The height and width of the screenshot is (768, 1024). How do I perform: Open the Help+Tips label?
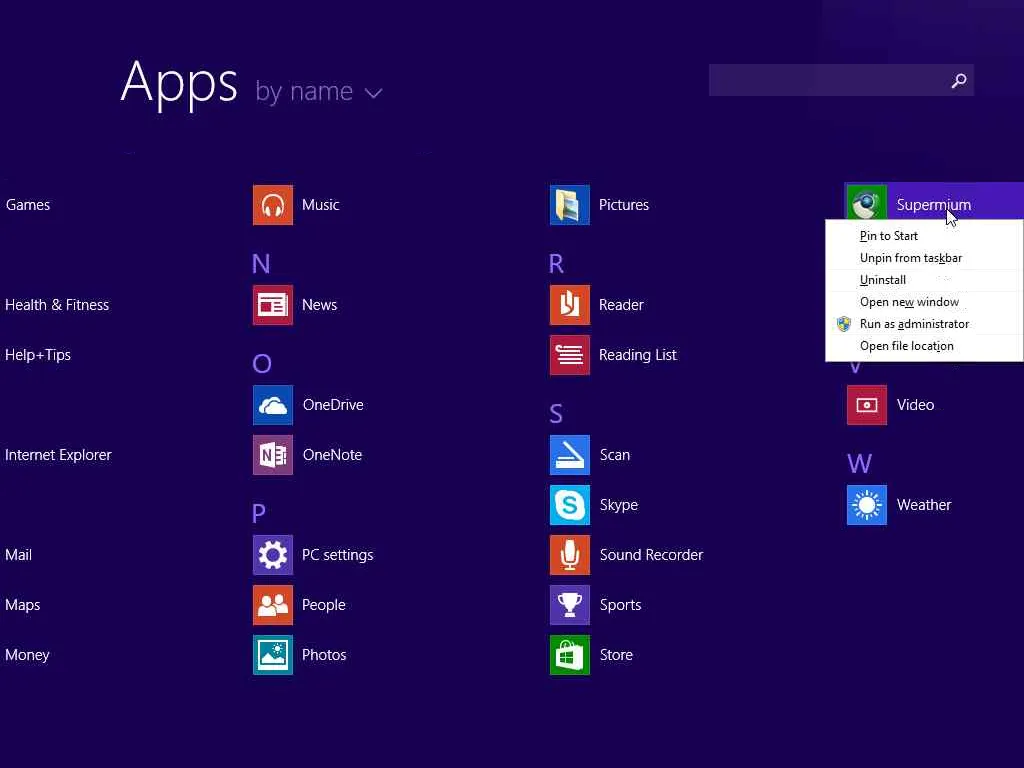[38, 355]
